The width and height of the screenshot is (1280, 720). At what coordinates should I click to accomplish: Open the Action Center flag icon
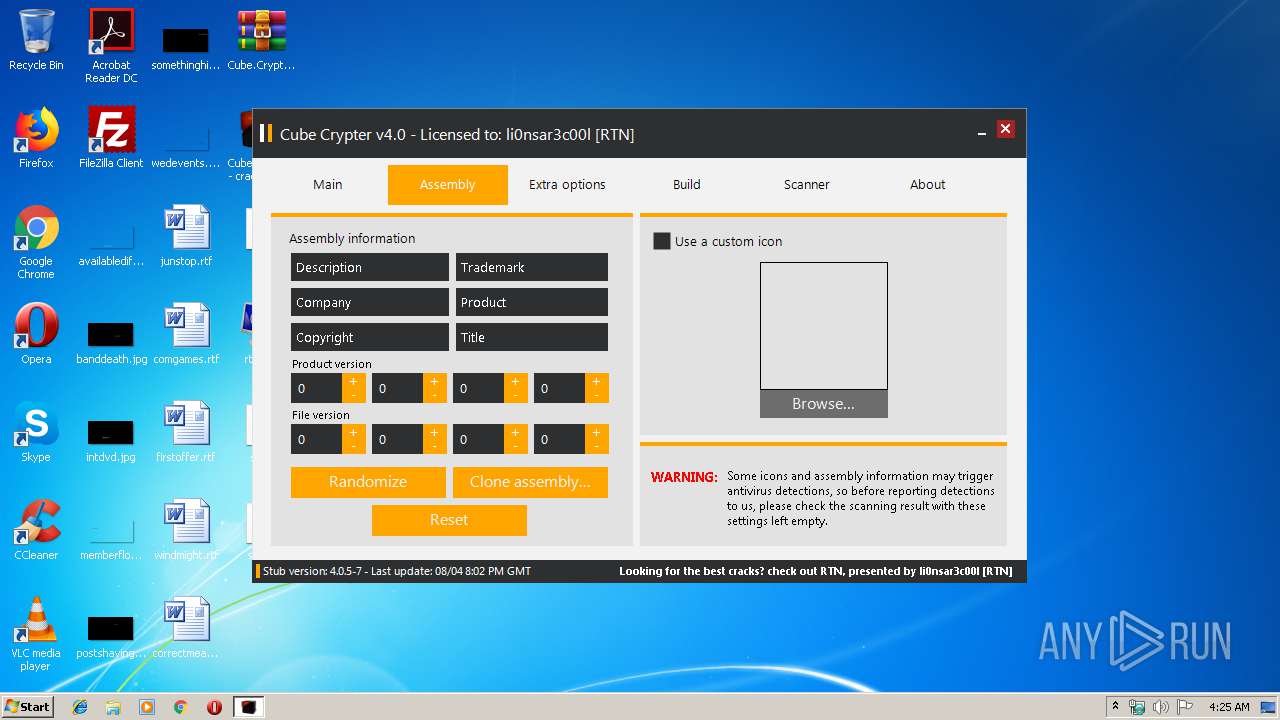pyautogui.click(x=1185, y=707)
